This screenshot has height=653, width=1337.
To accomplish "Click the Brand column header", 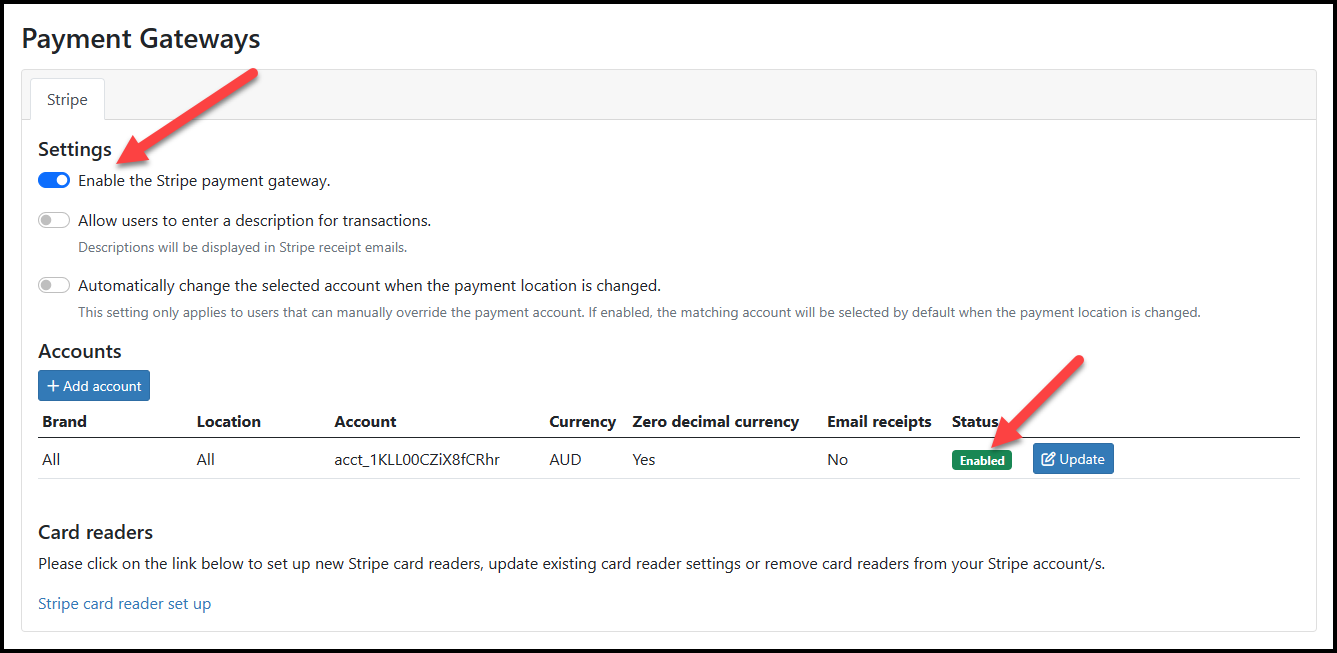I will [x=64, y=422].
